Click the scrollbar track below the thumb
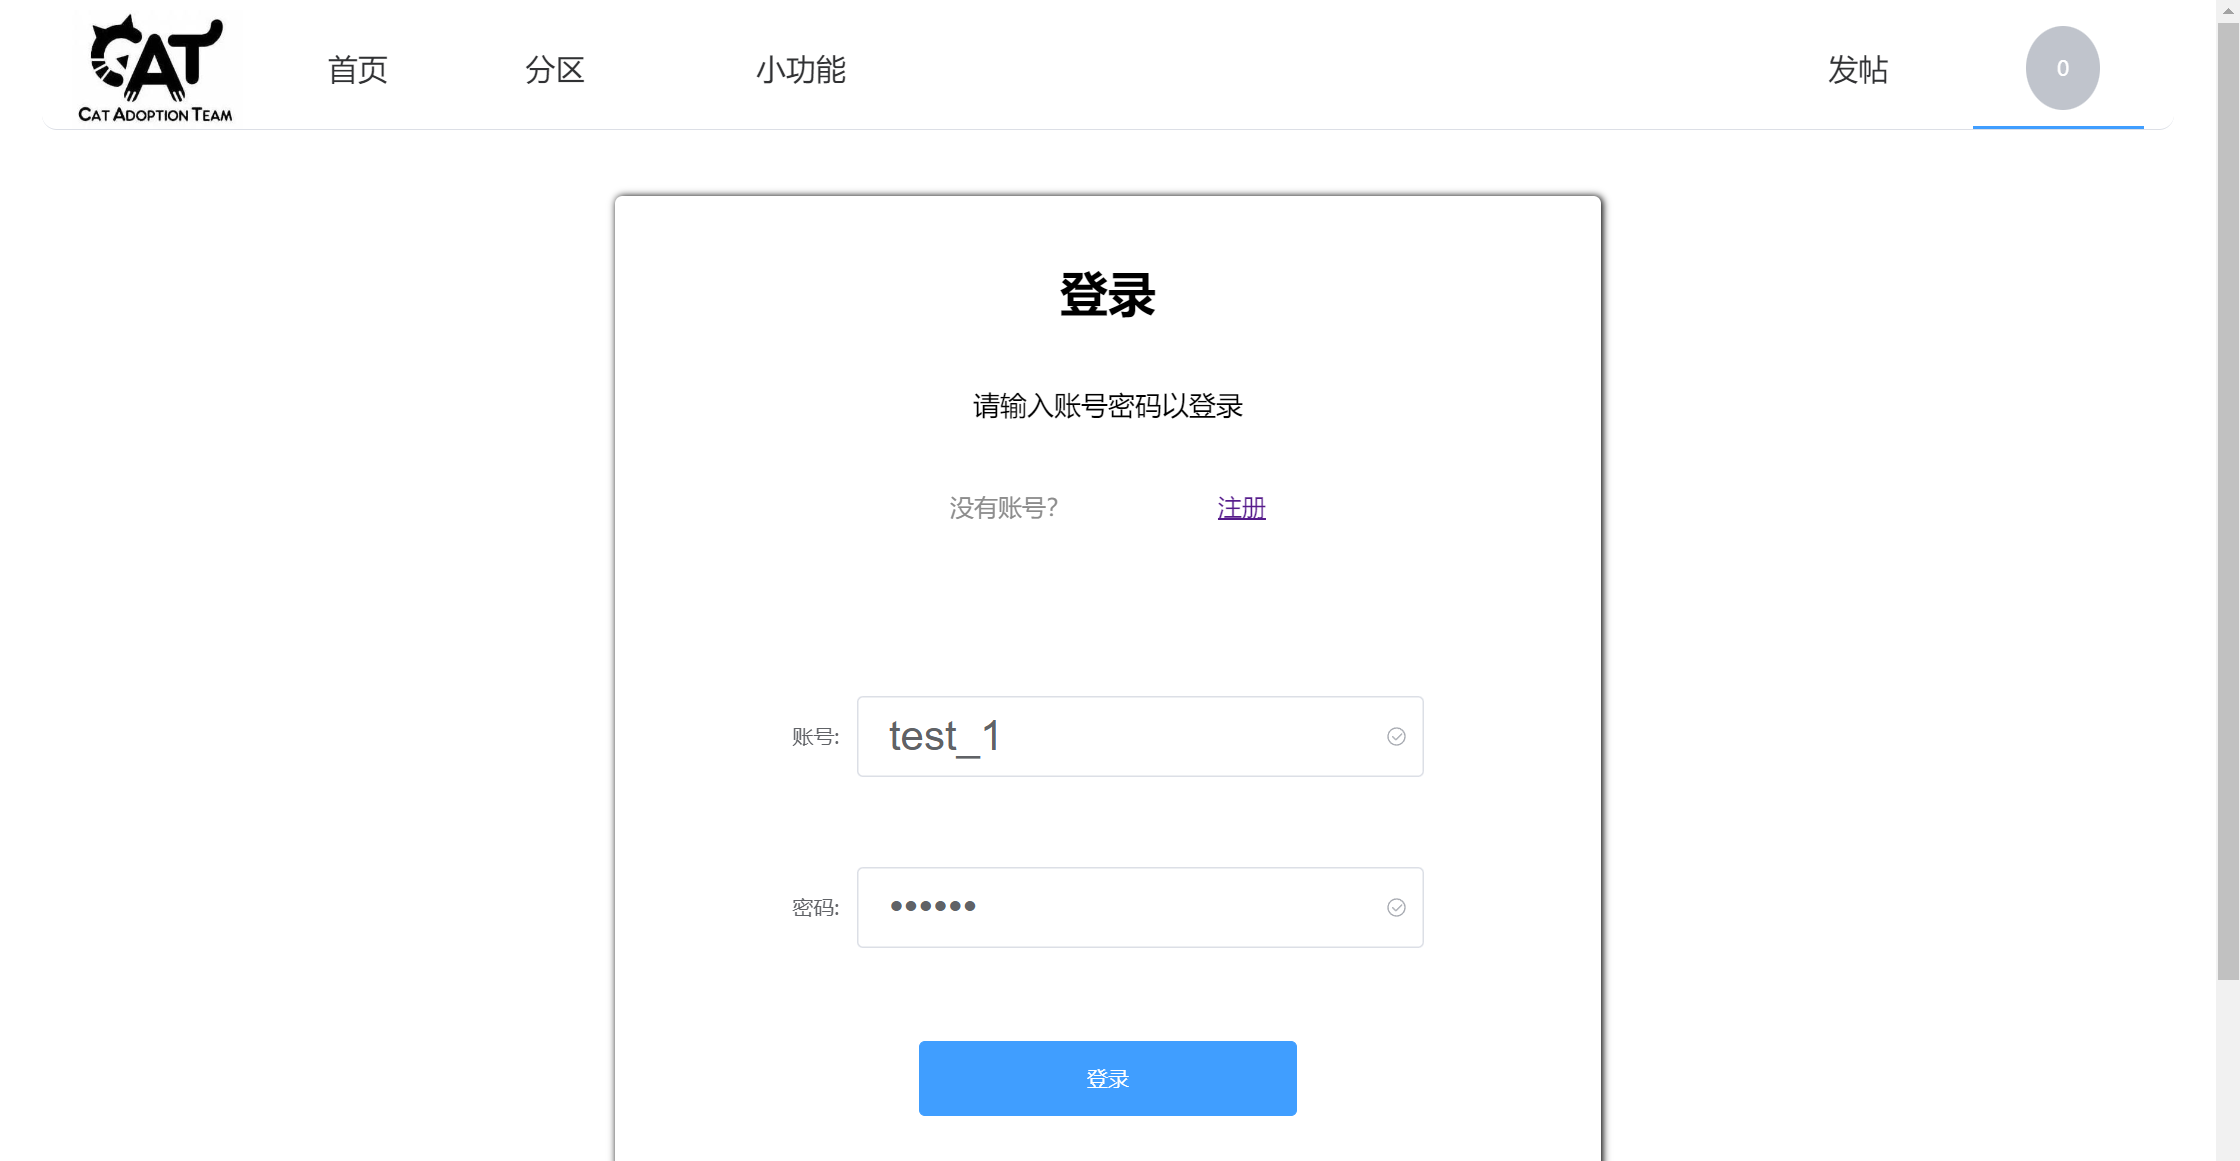 pos(2228,1070)
